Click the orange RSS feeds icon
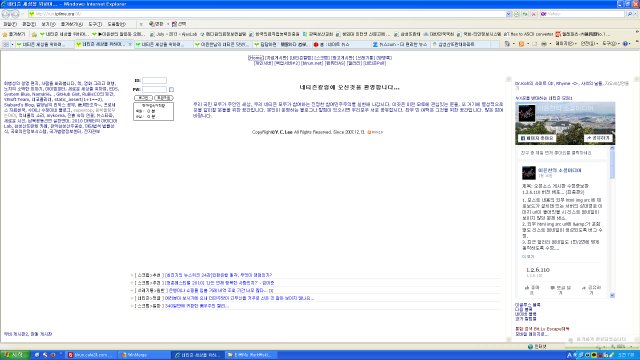Viewport: 640px width, 360px height. [x=521, y=44]
